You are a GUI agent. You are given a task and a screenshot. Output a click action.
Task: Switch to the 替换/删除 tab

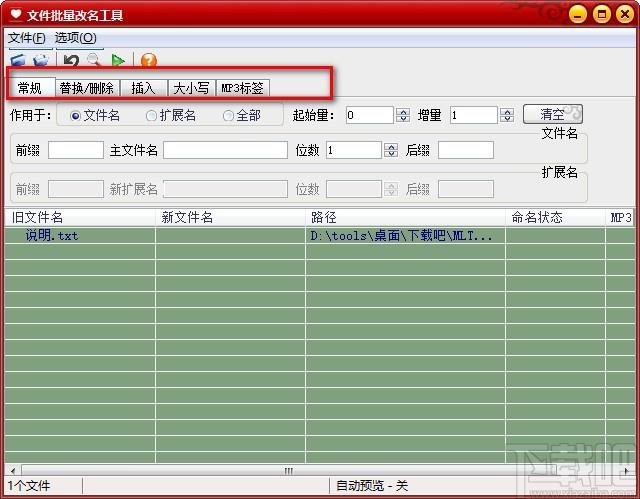[87, 88]
